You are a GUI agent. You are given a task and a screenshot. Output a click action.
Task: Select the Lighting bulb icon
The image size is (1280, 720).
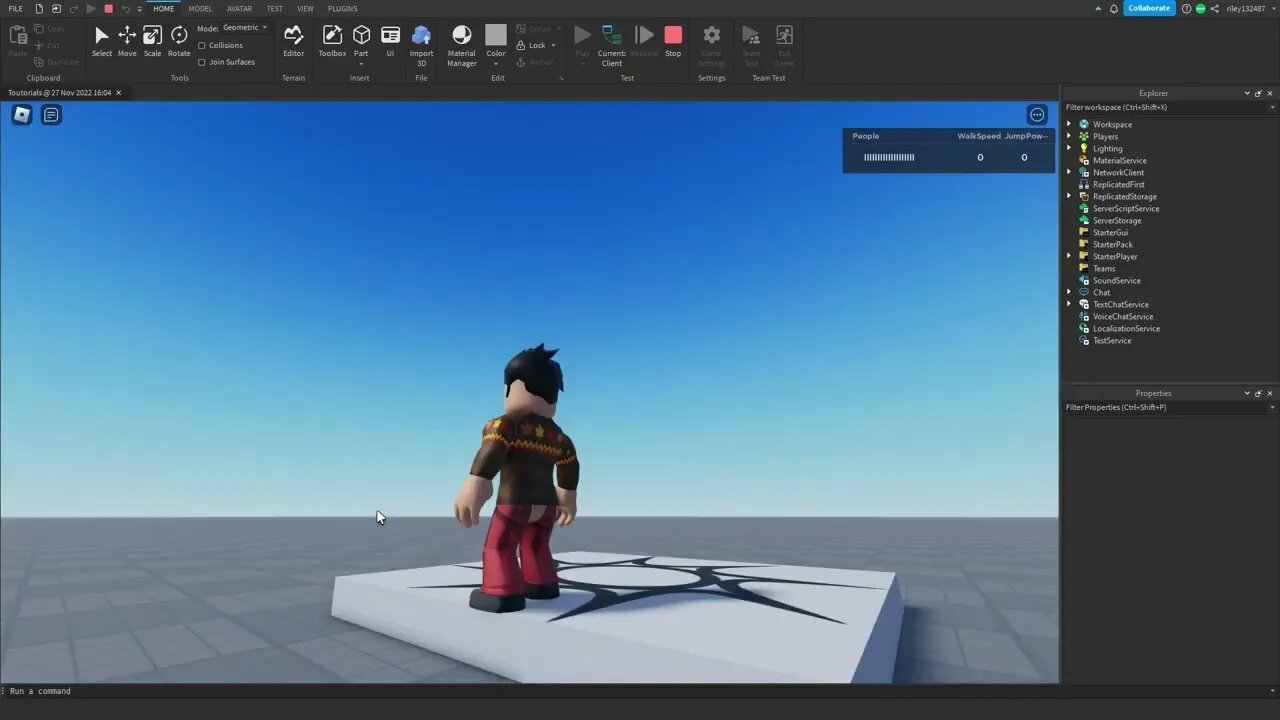click(x=1083, y=148)
